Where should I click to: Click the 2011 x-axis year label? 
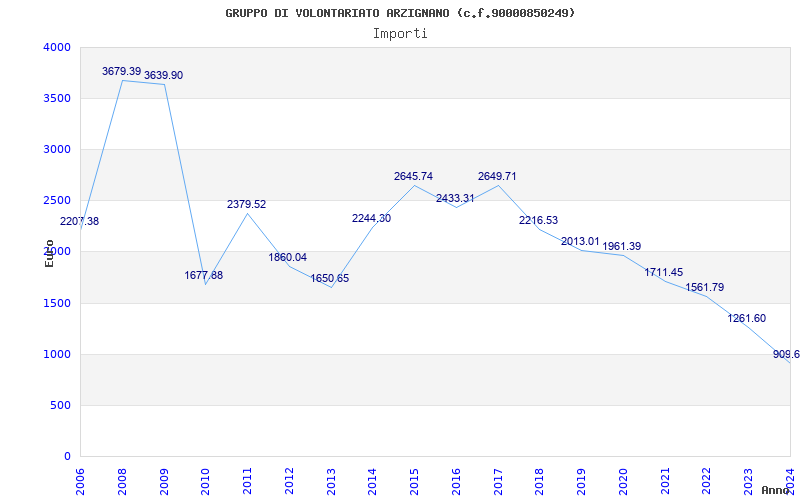click(247, 482)
